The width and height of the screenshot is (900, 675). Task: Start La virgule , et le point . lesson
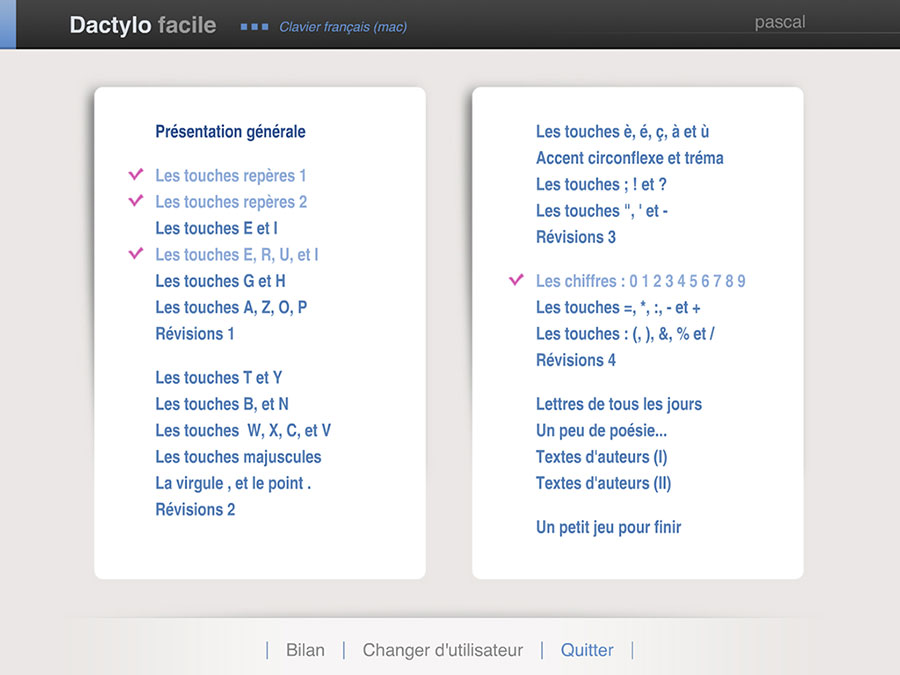tap(233, 483)
